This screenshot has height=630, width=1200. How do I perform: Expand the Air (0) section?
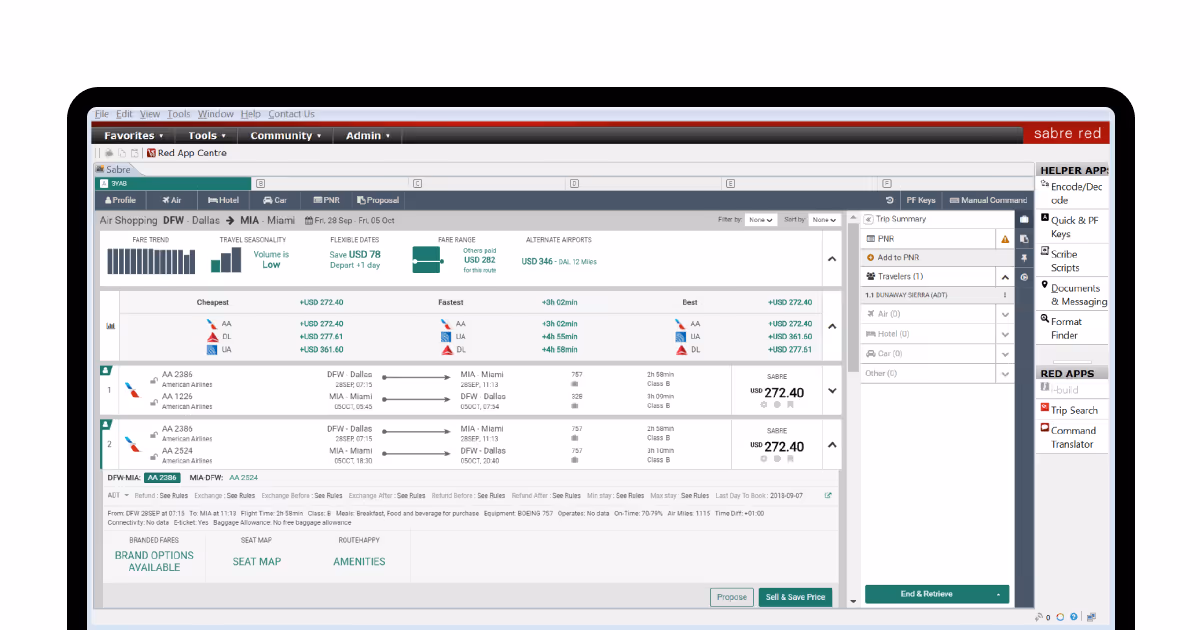click(x=1005, y=314)
